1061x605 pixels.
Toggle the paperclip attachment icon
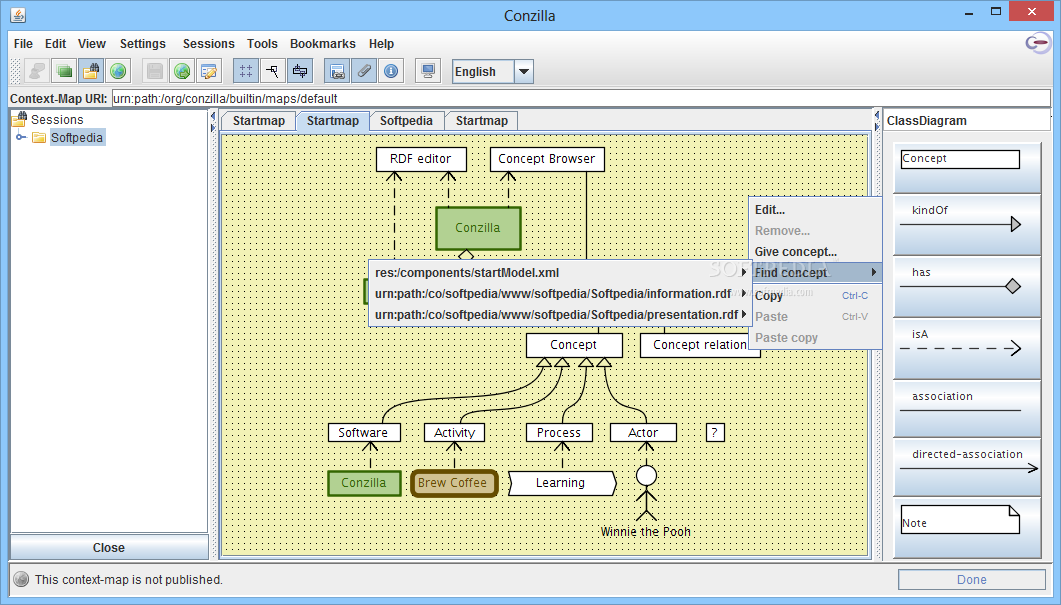[364, 71]
